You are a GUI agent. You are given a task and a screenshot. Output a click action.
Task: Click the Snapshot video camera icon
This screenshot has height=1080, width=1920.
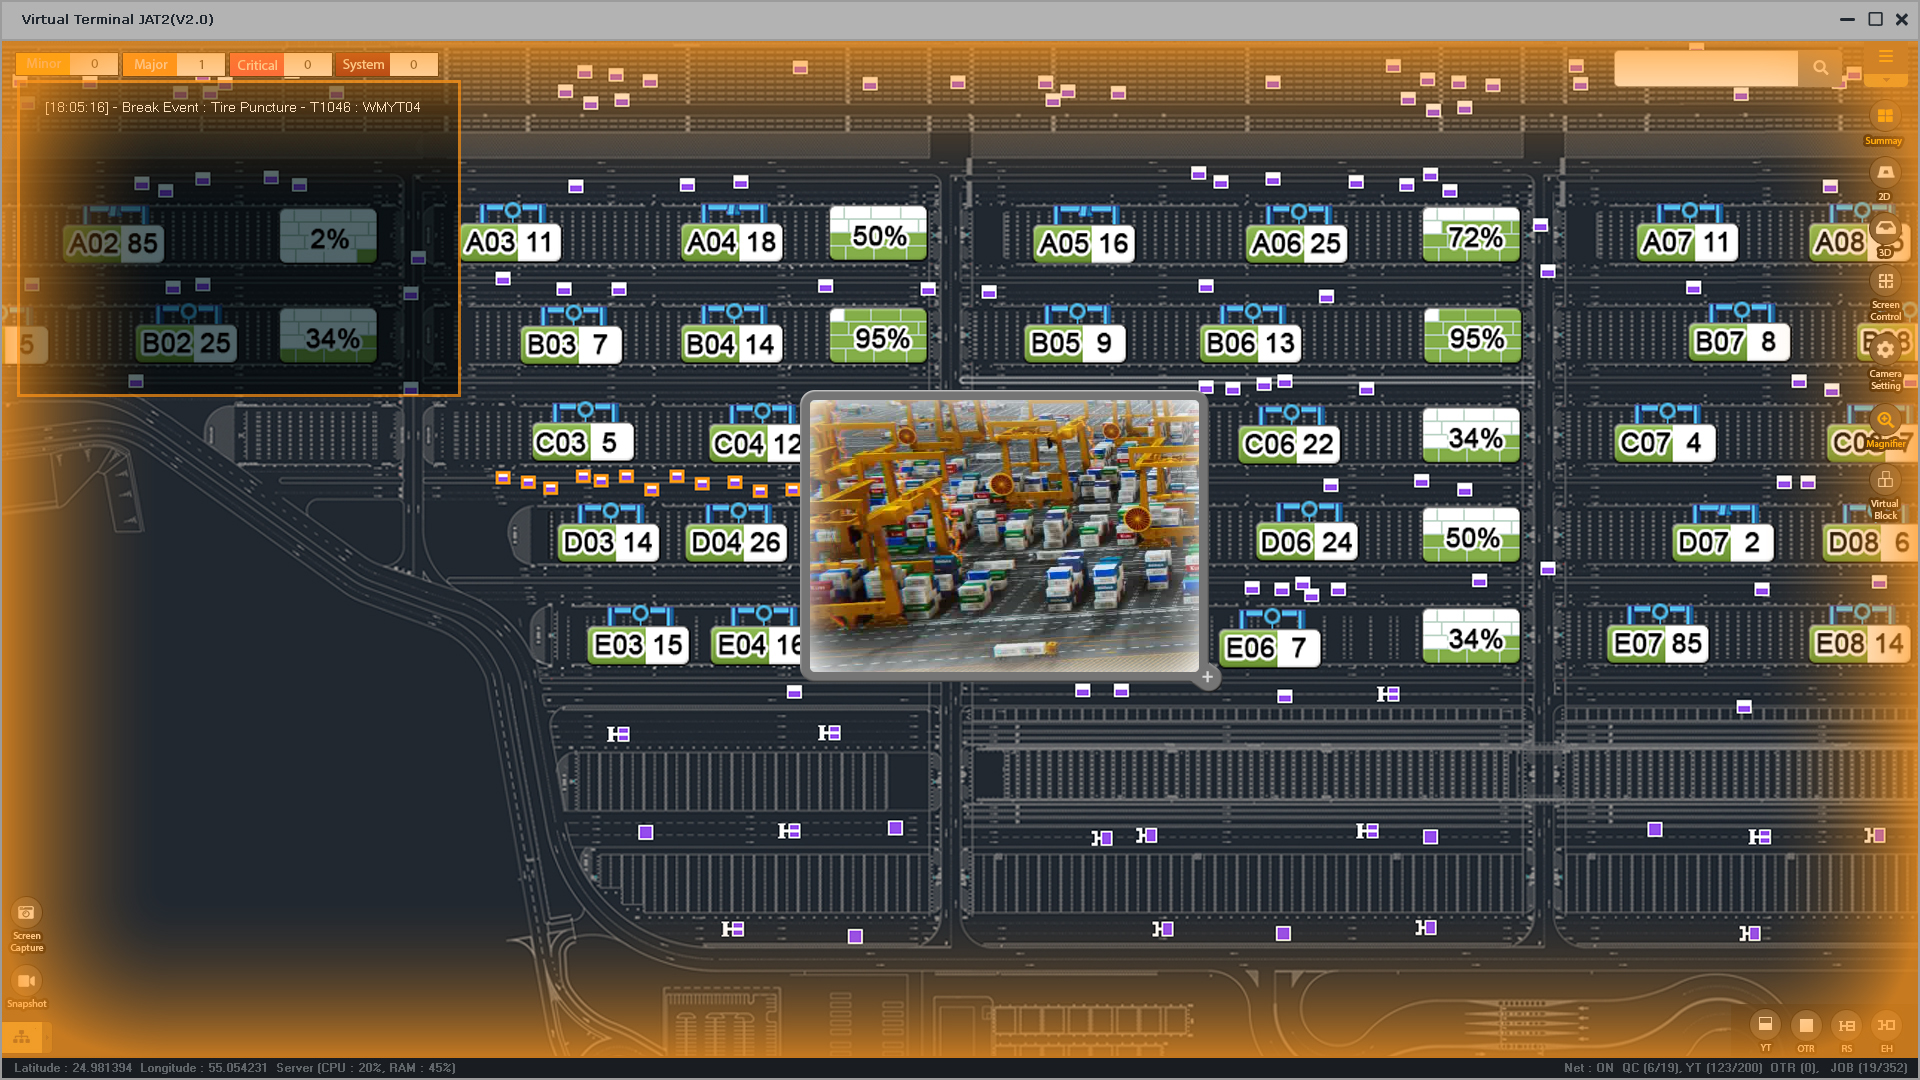coord(26,981)
